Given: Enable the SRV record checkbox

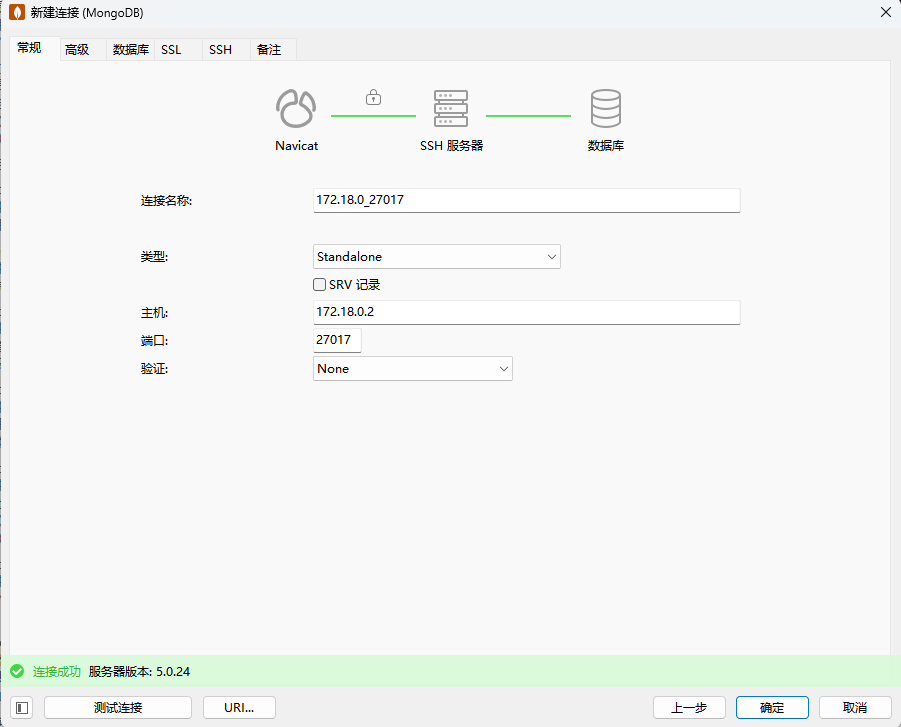Looking at the screenshot, I should (x=319, y=284).
